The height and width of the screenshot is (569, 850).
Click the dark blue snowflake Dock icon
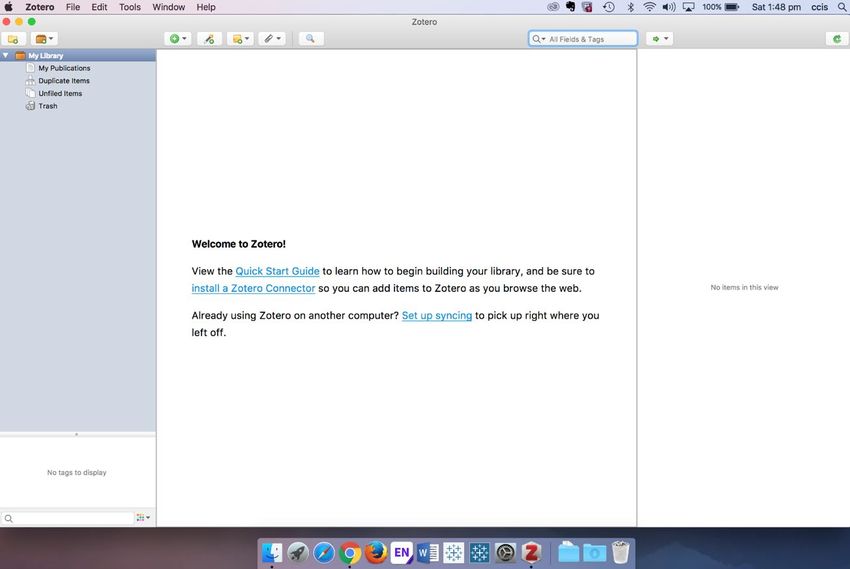click(x=479, y=553)
